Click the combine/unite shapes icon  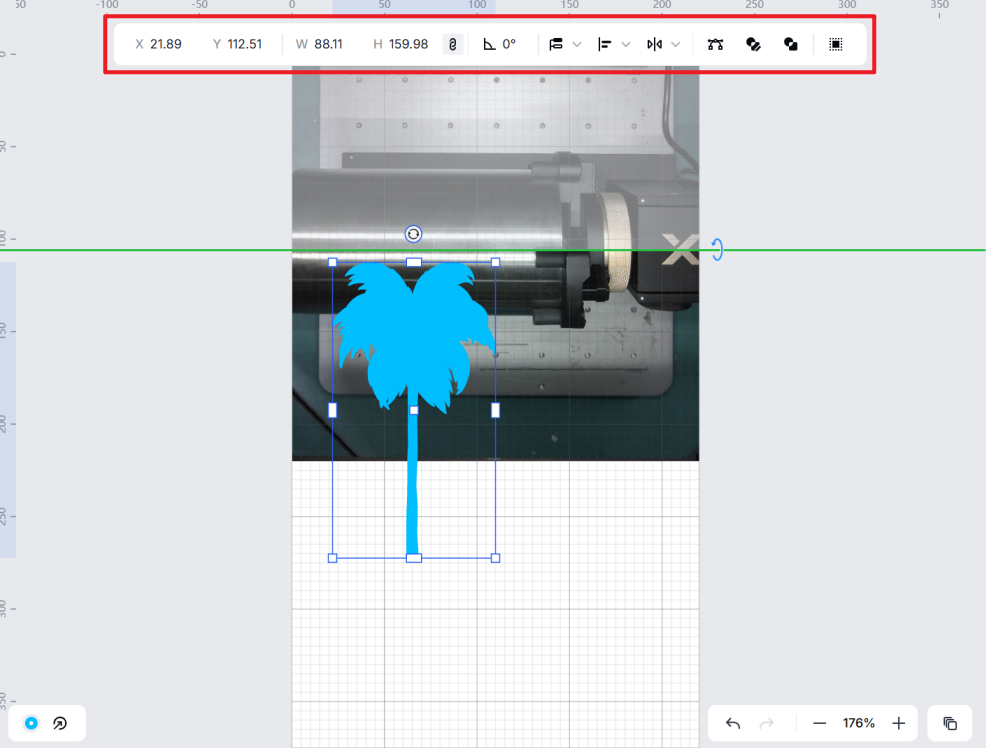pyautogui.click(x=754, y=45)
